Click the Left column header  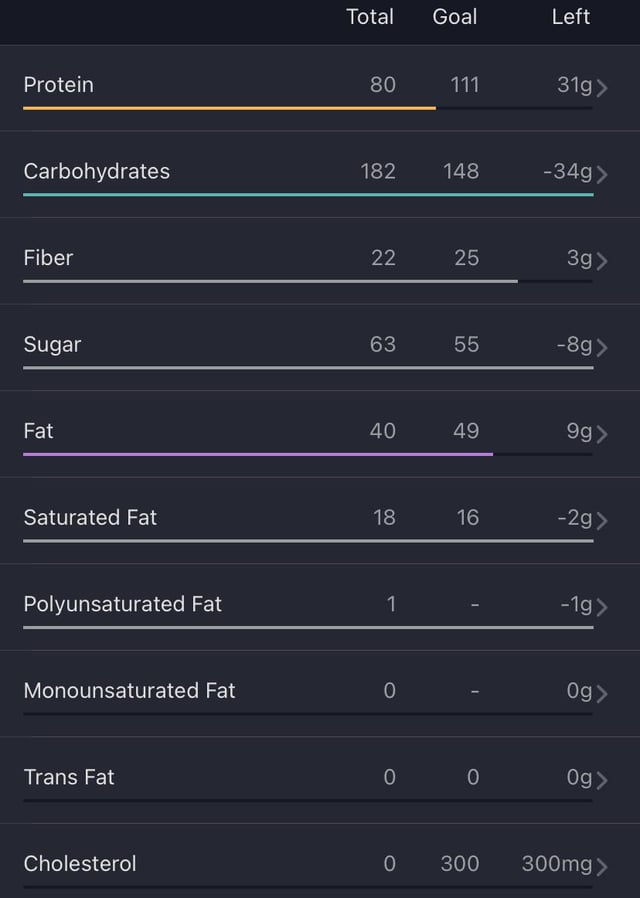pyautogui.click(x=571, y=17)
